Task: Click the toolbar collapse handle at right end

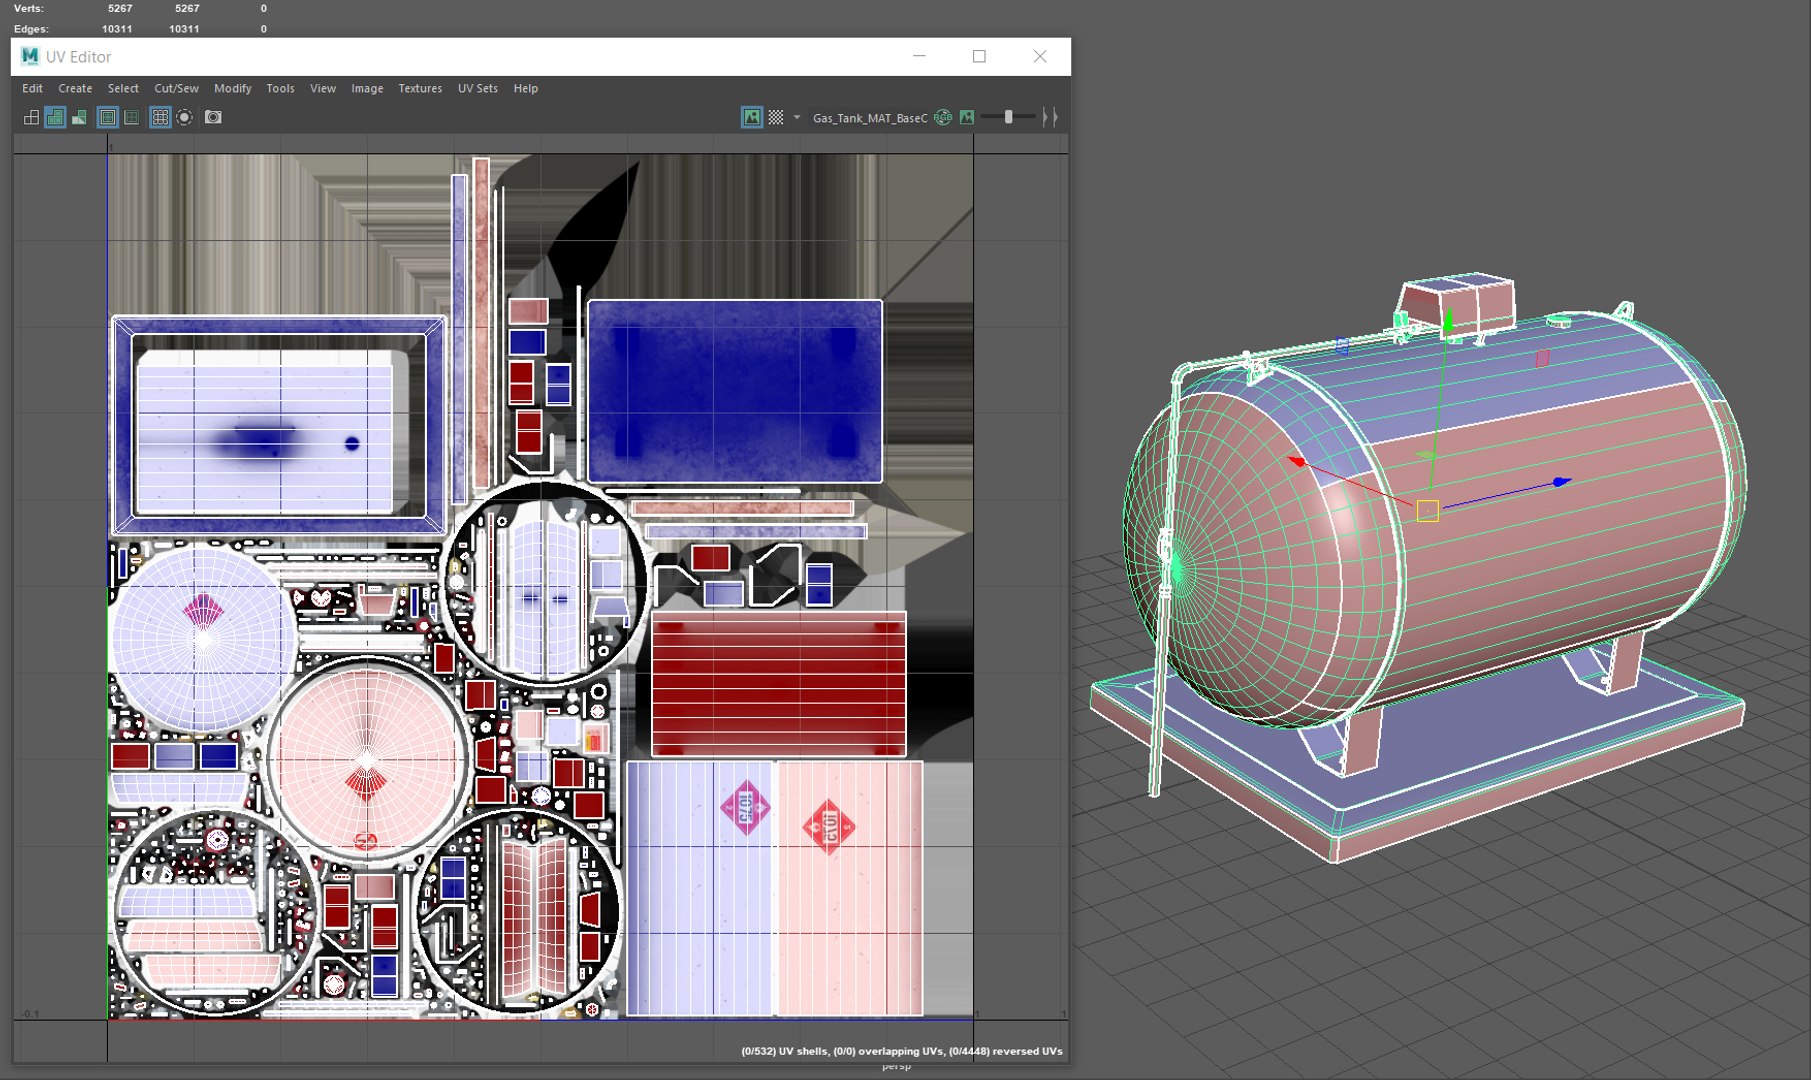Action: pyautogui.click(x=1049, y=117)
